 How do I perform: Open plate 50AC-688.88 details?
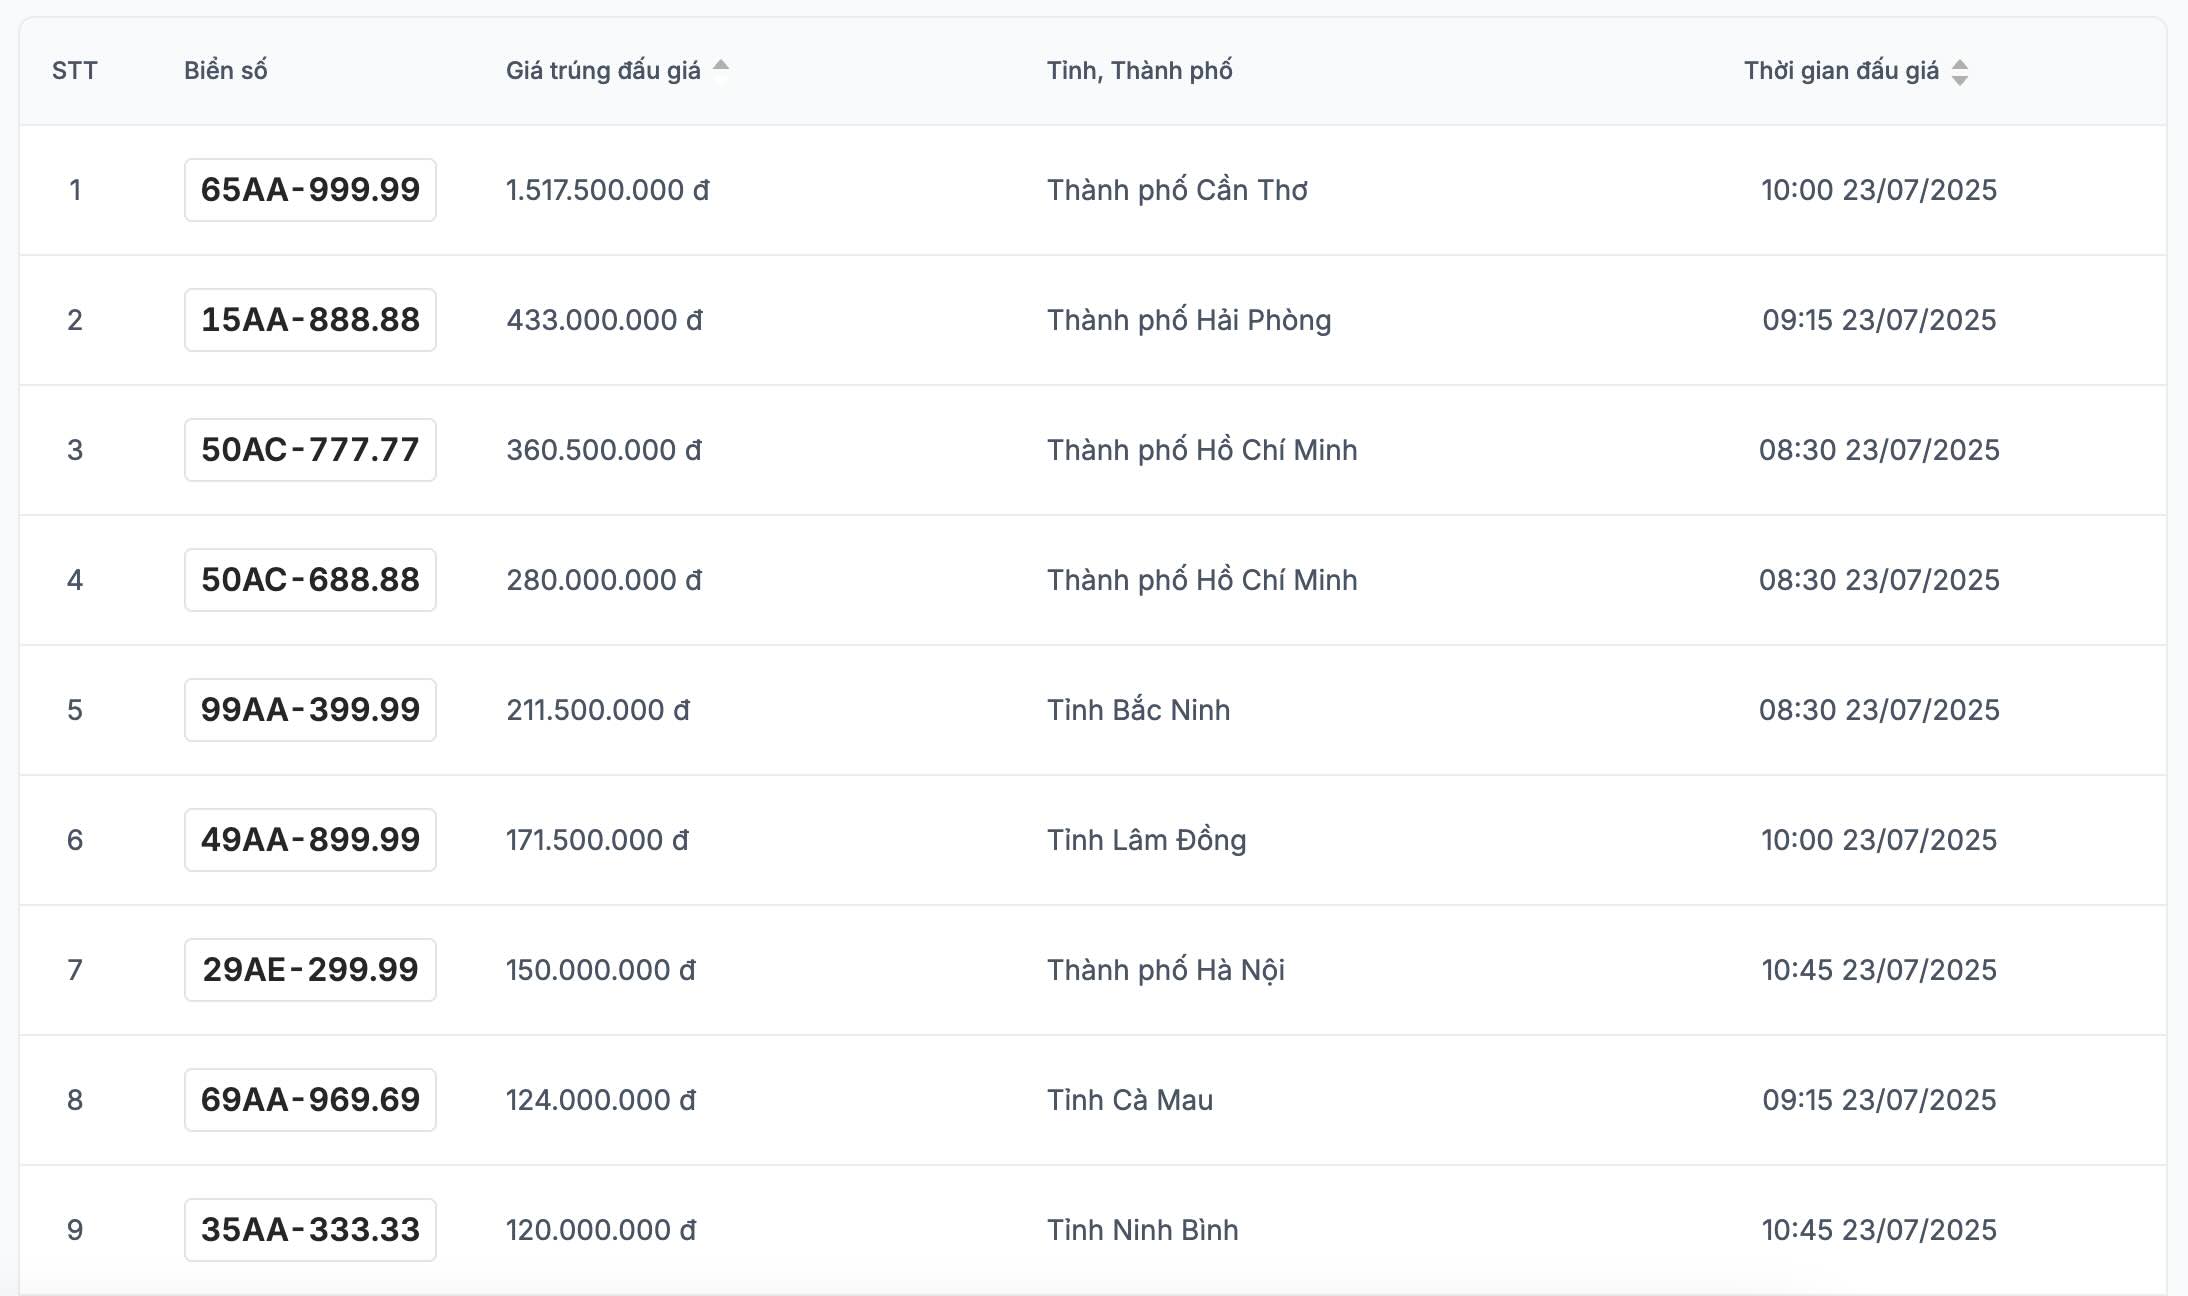coord(310,580)
